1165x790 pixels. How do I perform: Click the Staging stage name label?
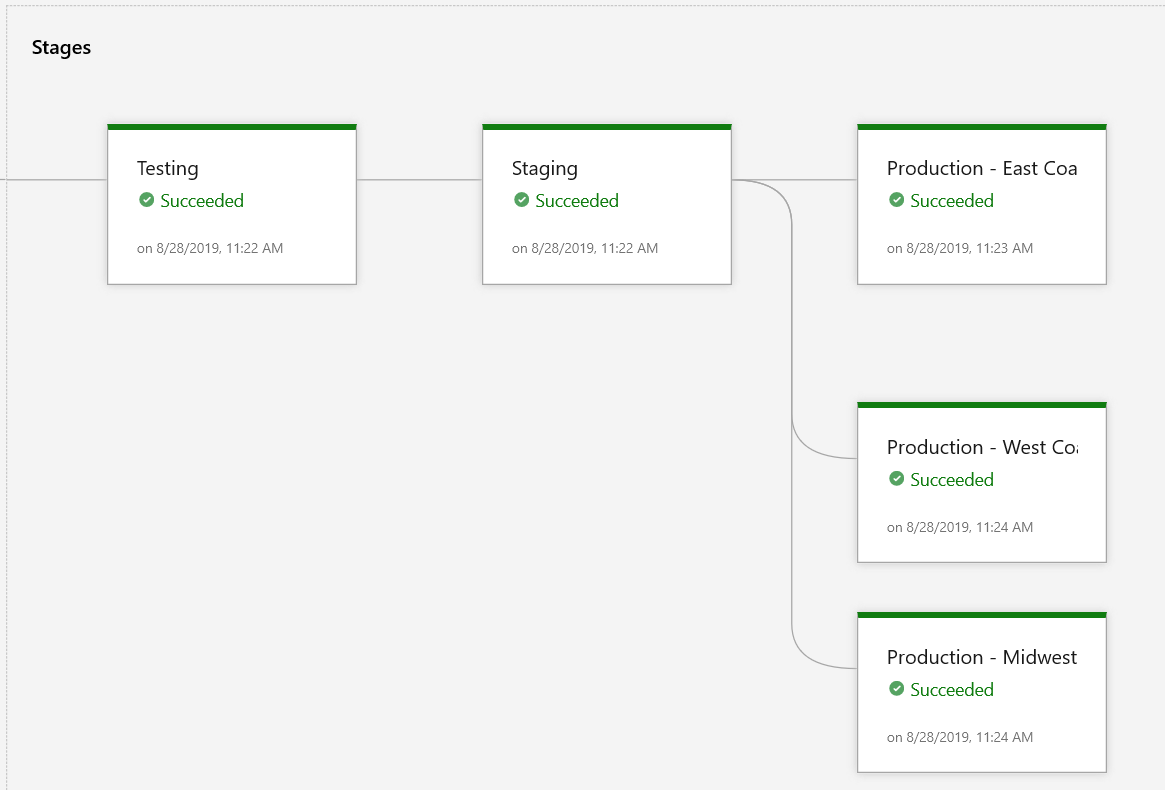[544, 168]
